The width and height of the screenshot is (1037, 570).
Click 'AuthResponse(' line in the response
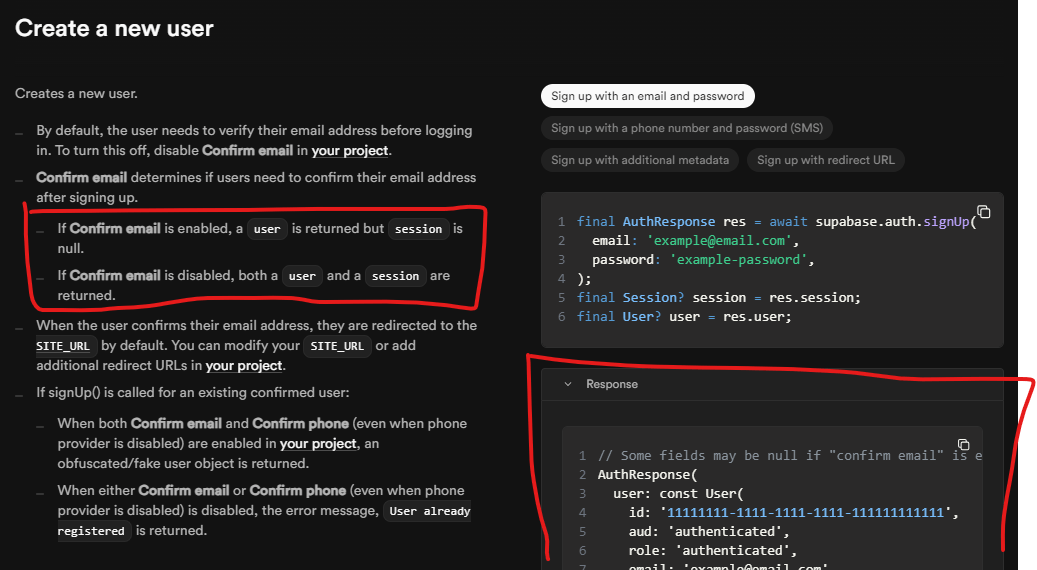(647, 475)
